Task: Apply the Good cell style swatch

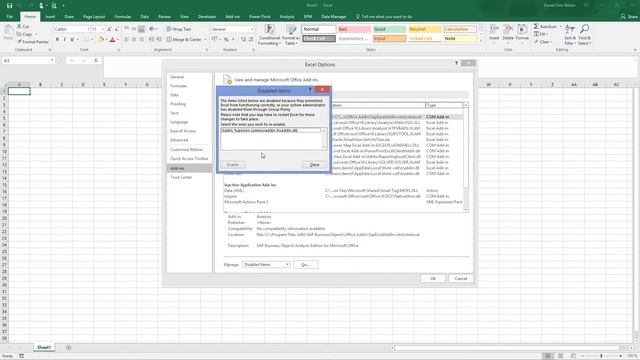Action: pos(389,29)
